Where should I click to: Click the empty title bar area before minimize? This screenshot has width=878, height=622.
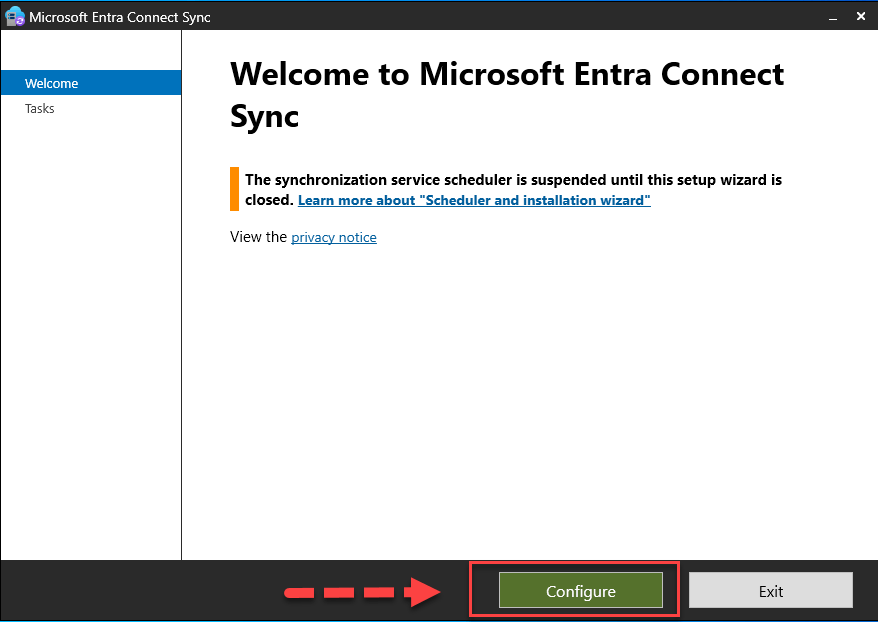pyautogui.click(x=500, y=17)
